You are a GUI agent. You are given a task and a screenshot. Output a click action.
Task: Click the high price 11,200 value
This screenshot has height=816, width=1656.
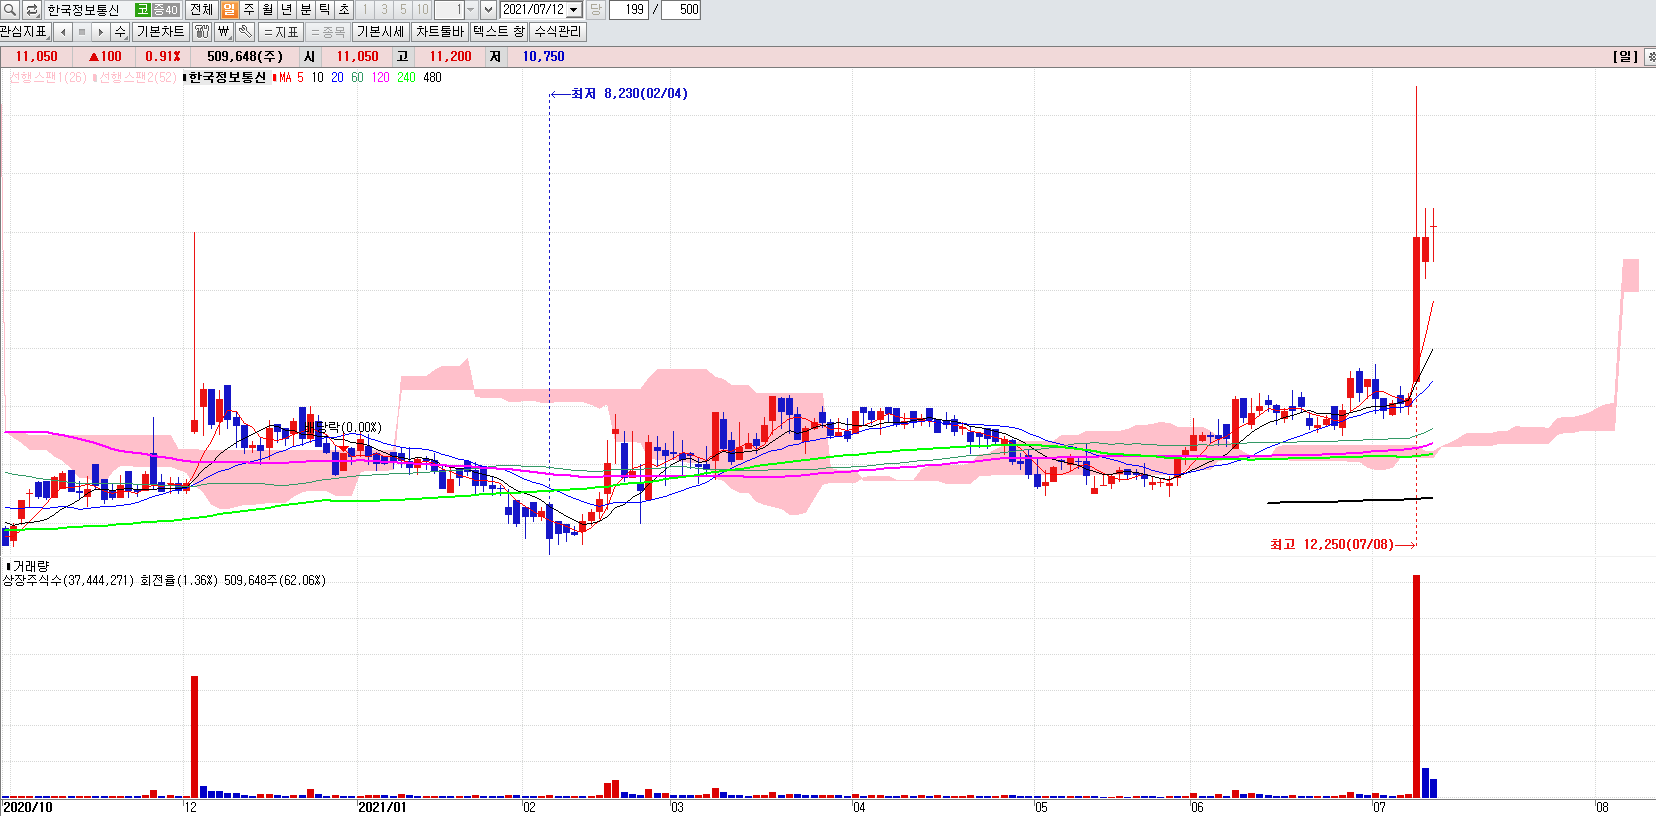(x=450, y=57)
